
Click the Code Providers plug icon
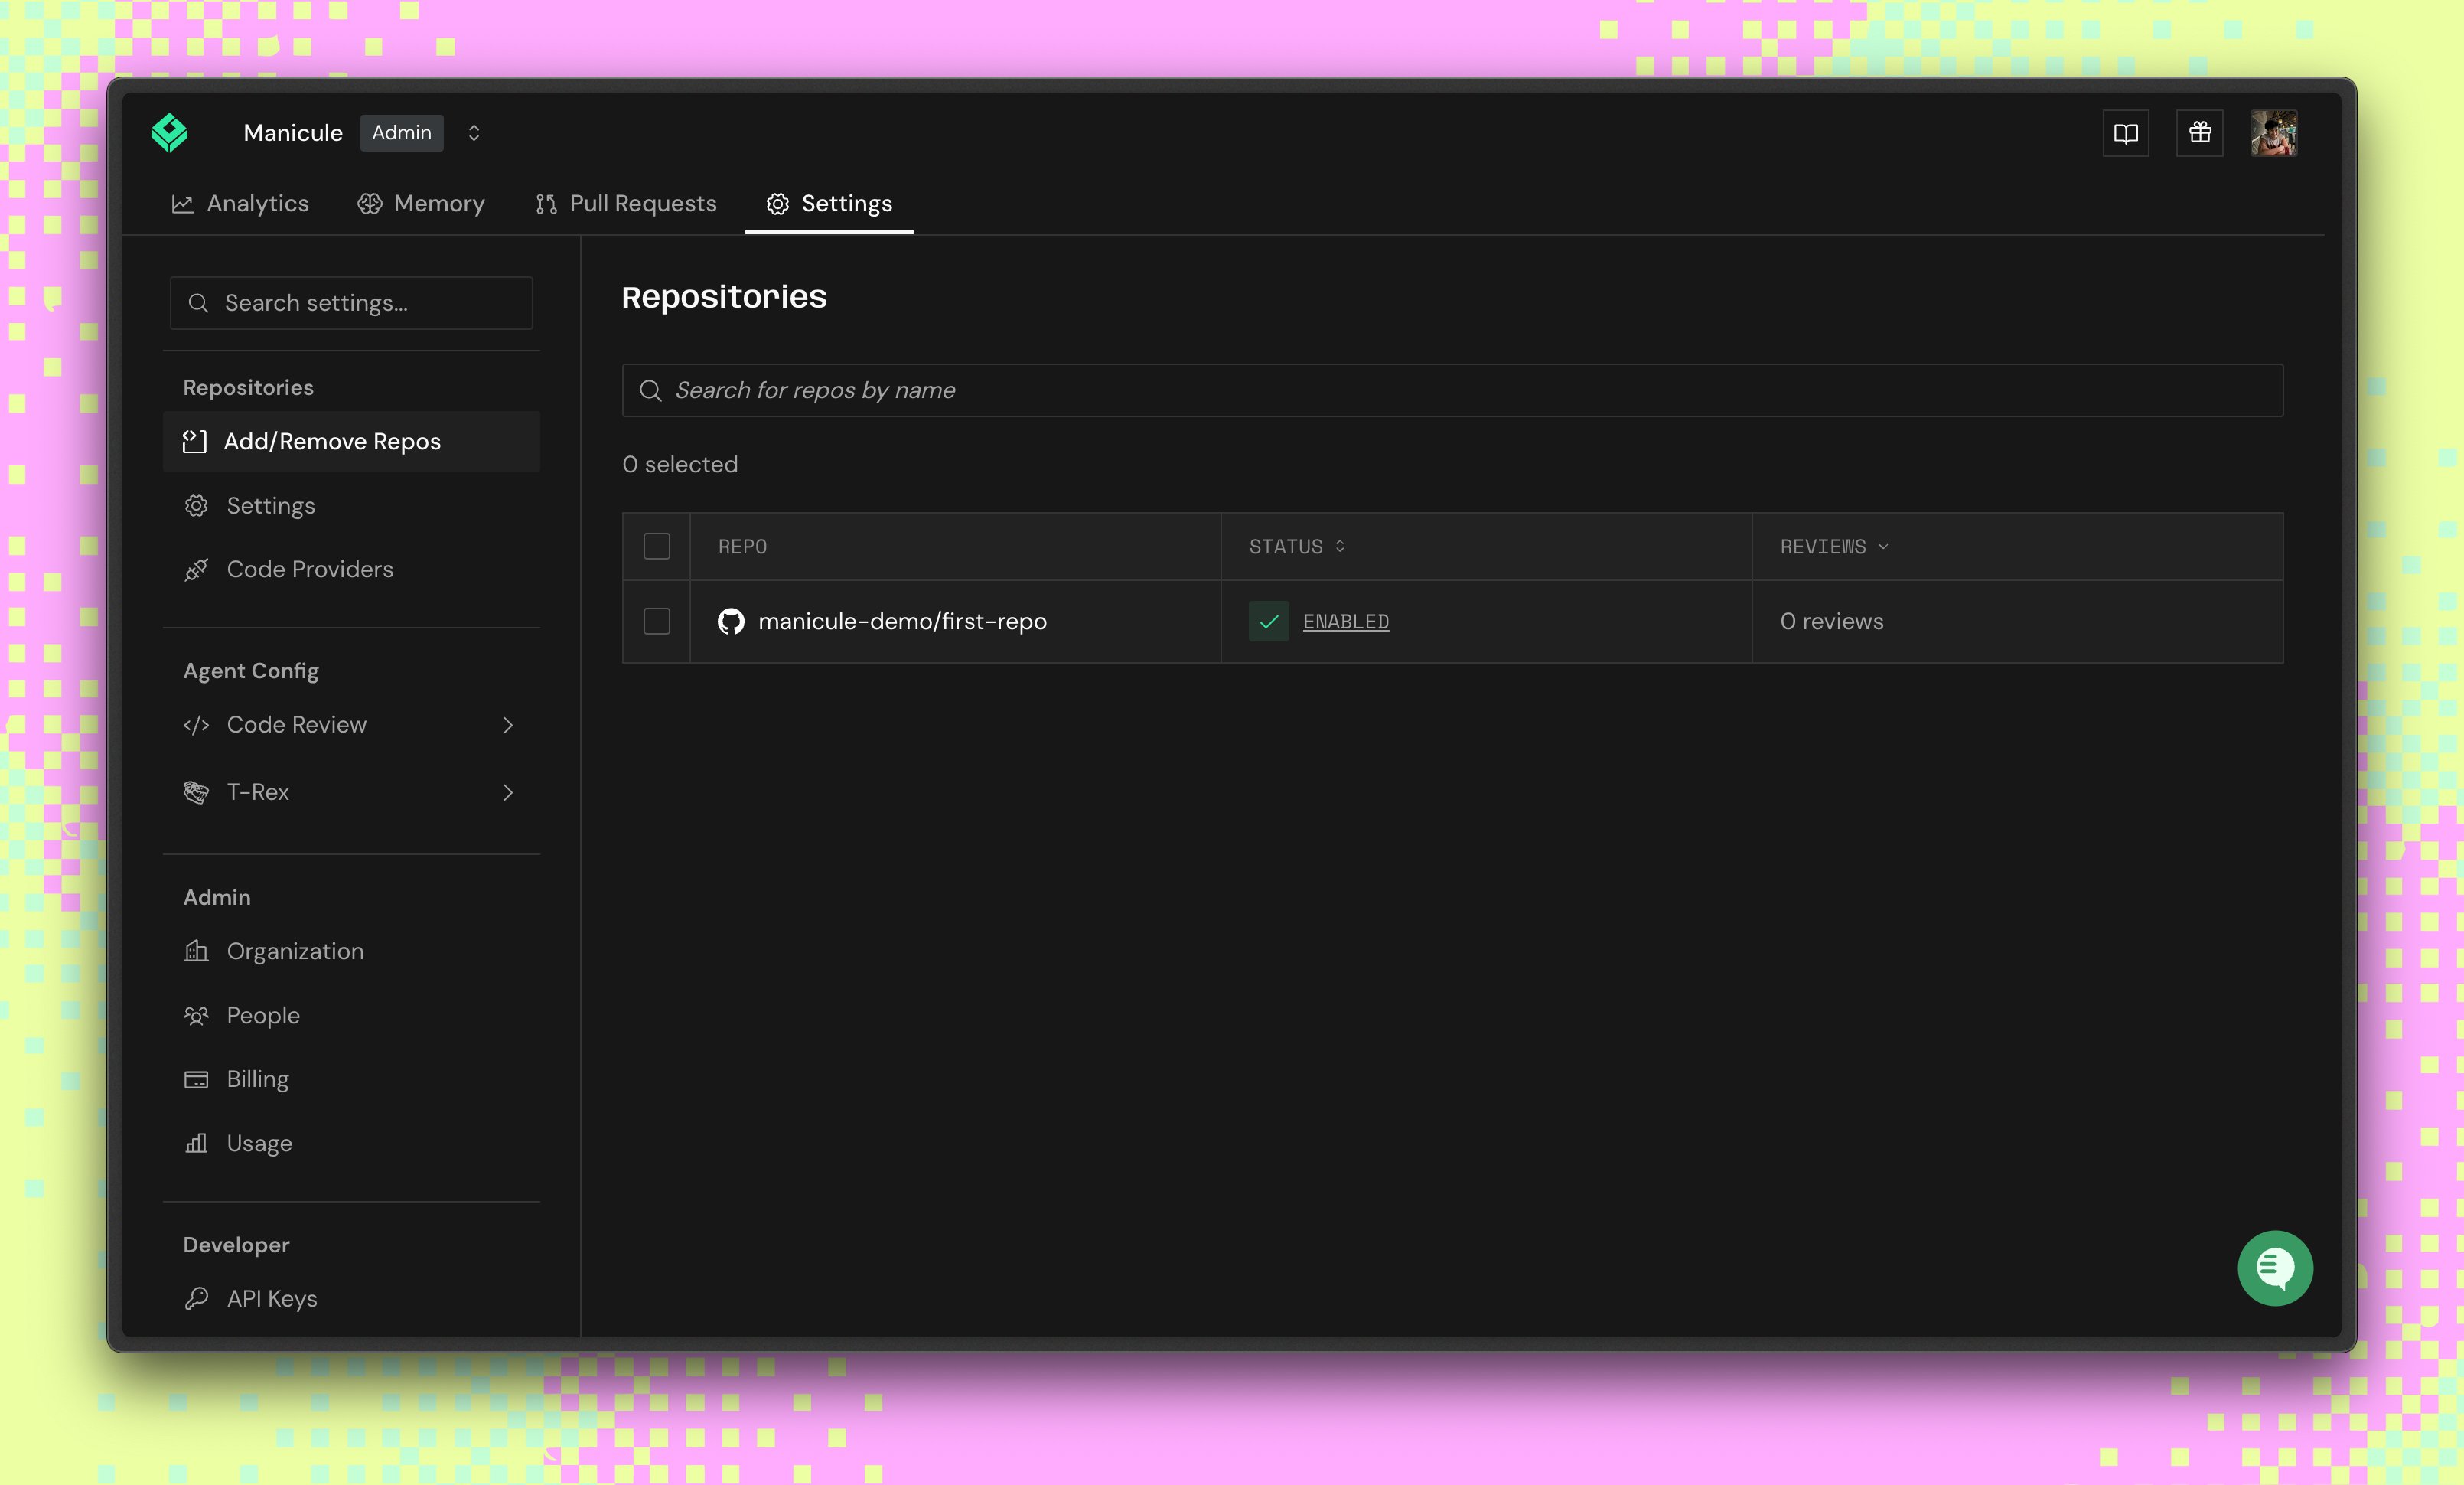[x=196, y=570]
